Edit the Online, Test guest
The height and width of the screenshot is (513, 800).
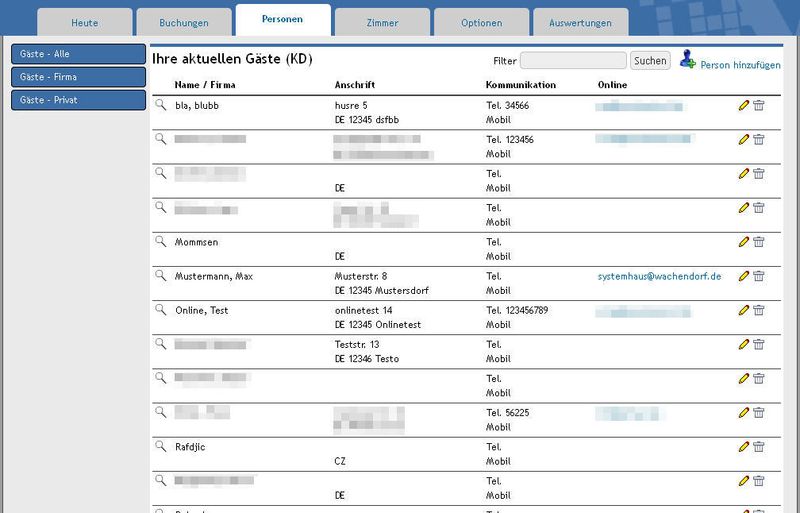point(744,310)
